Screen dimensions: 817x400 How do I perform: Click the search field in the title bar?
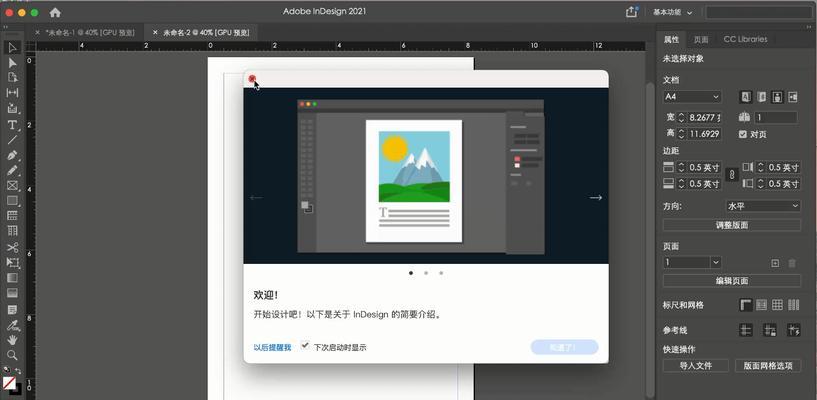pyautogui.click(x=758, y=12)
